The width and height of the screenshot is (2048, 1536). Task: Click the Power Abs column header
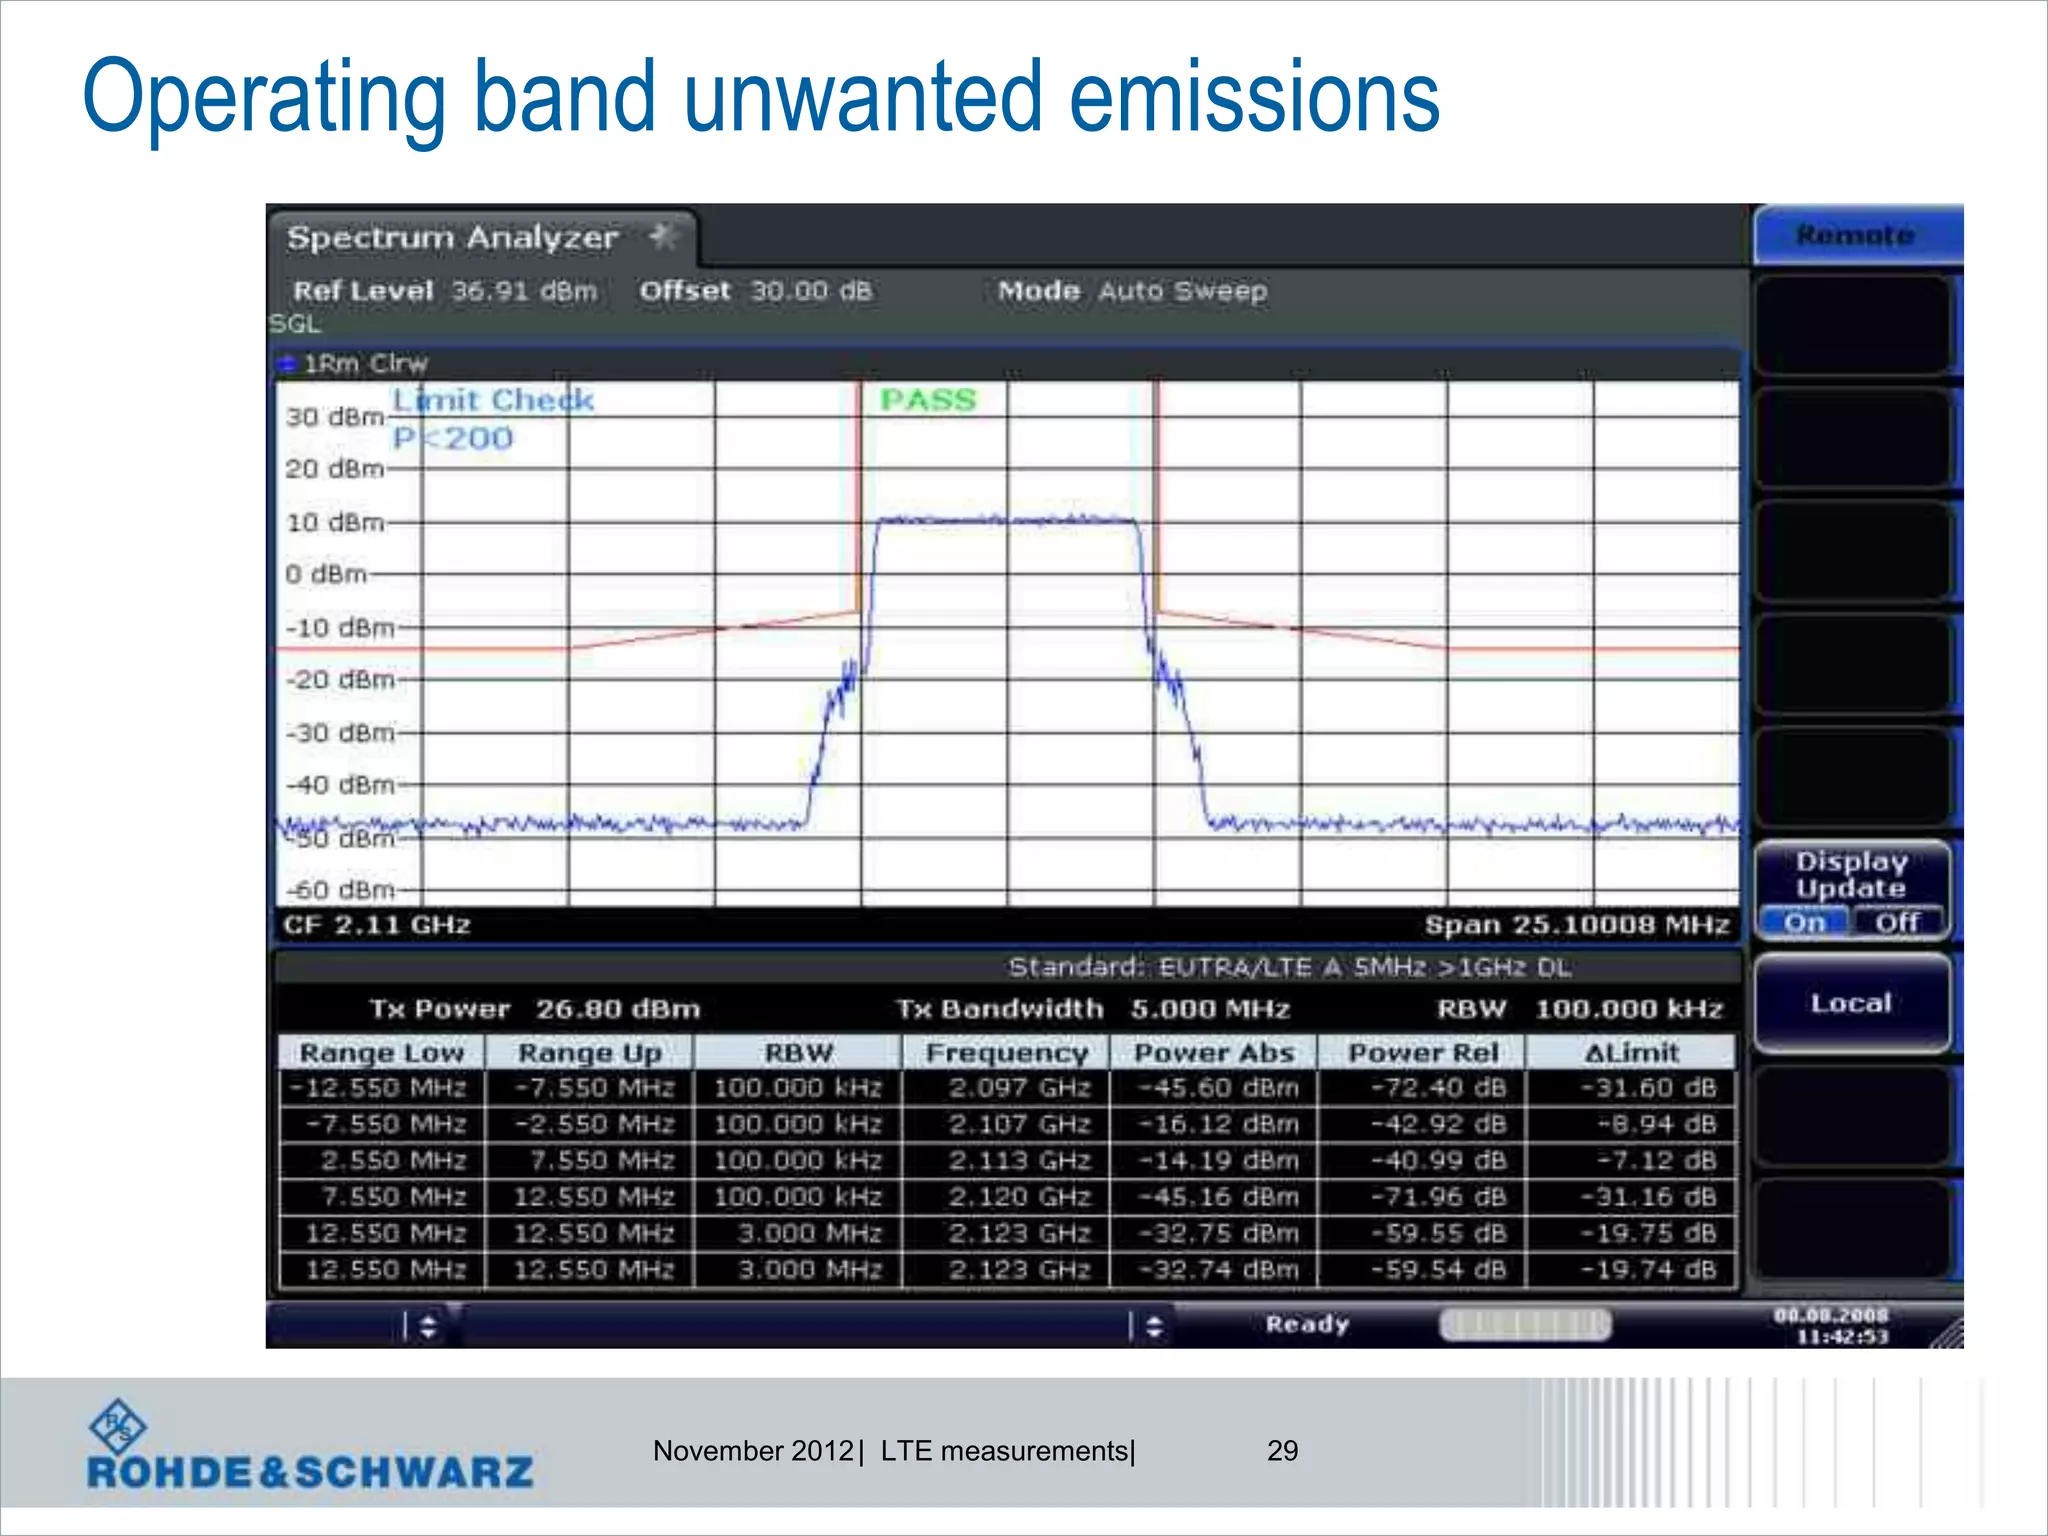pyautogui.click(x=1214, y=1053)
